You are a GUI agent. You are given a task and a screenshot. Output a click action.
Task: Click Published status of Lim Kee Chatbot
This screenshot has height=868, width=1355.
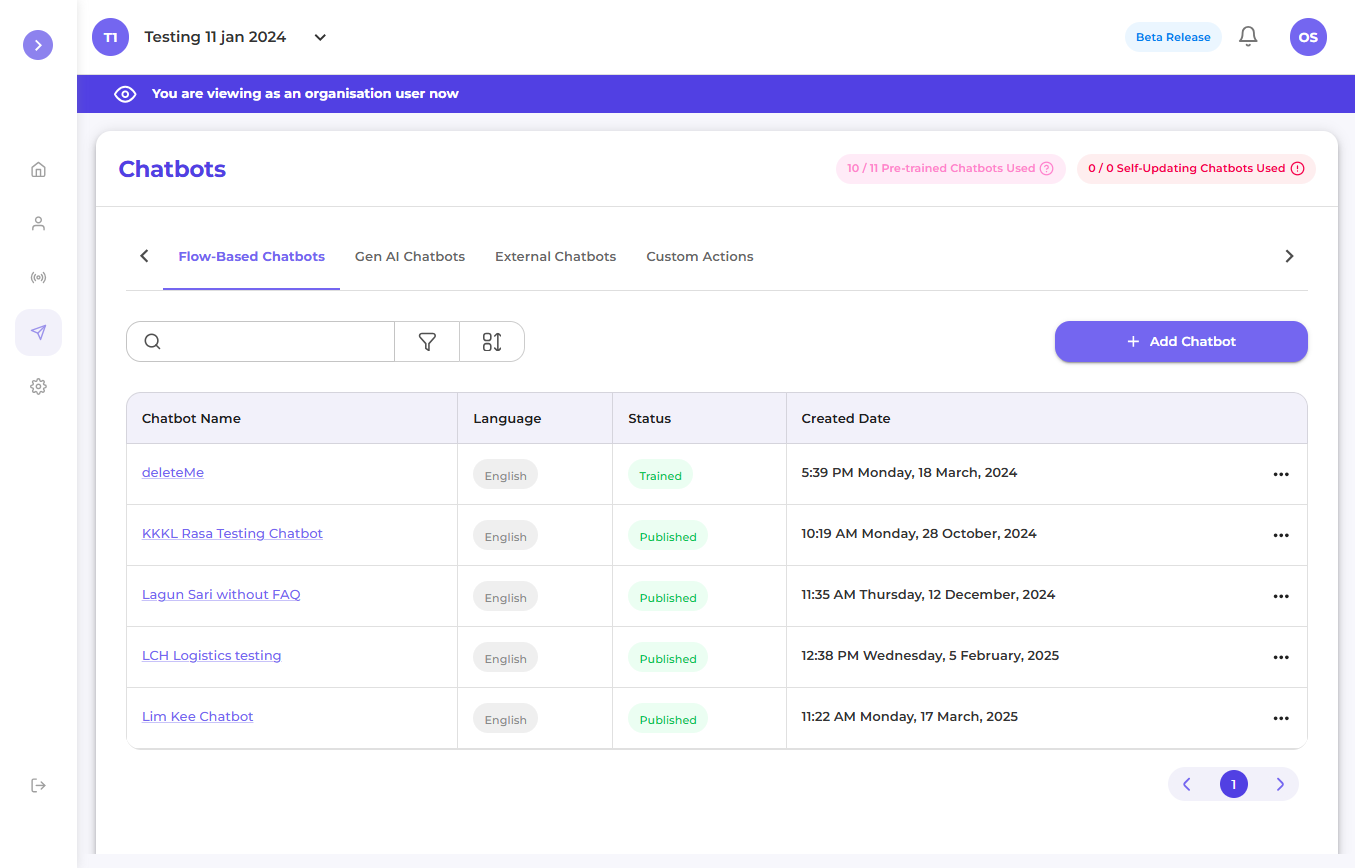click(668, 719)
